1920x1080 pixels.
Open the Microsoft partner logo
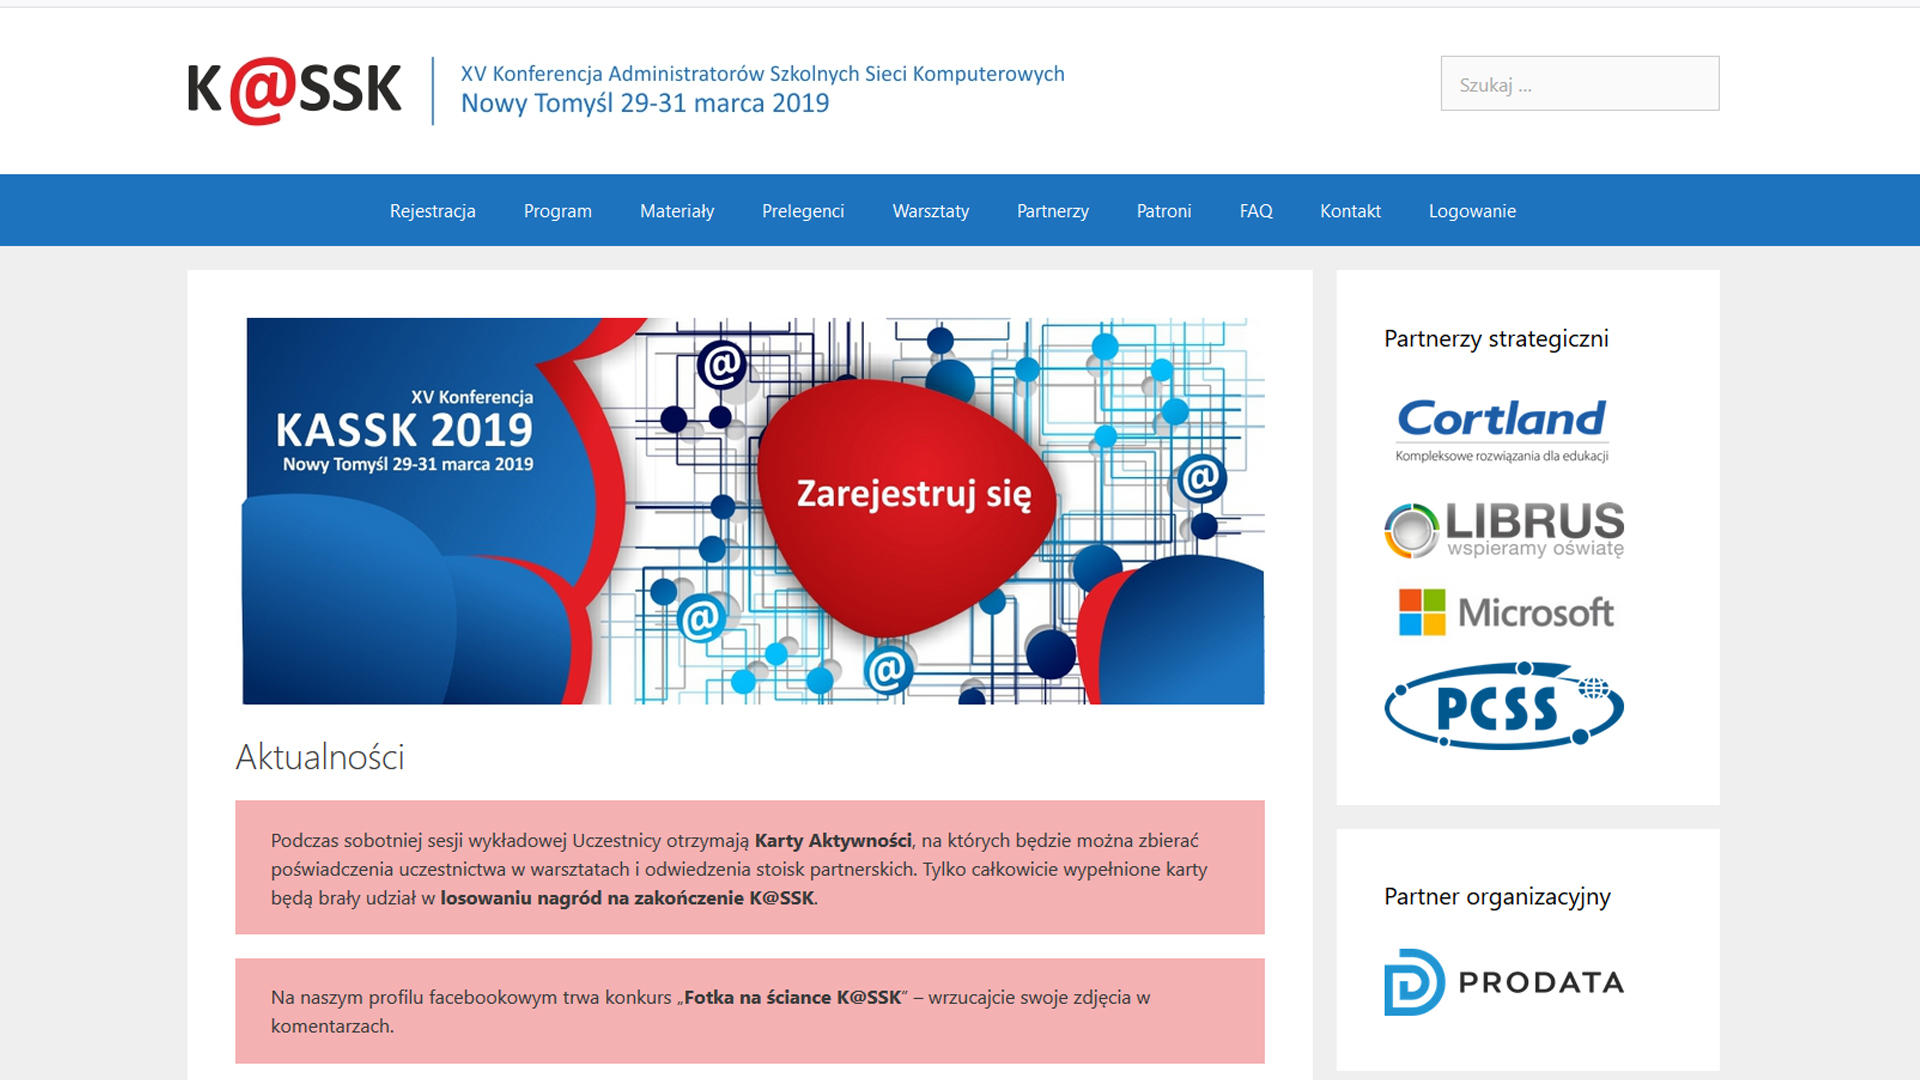(x=1506, y=612)
